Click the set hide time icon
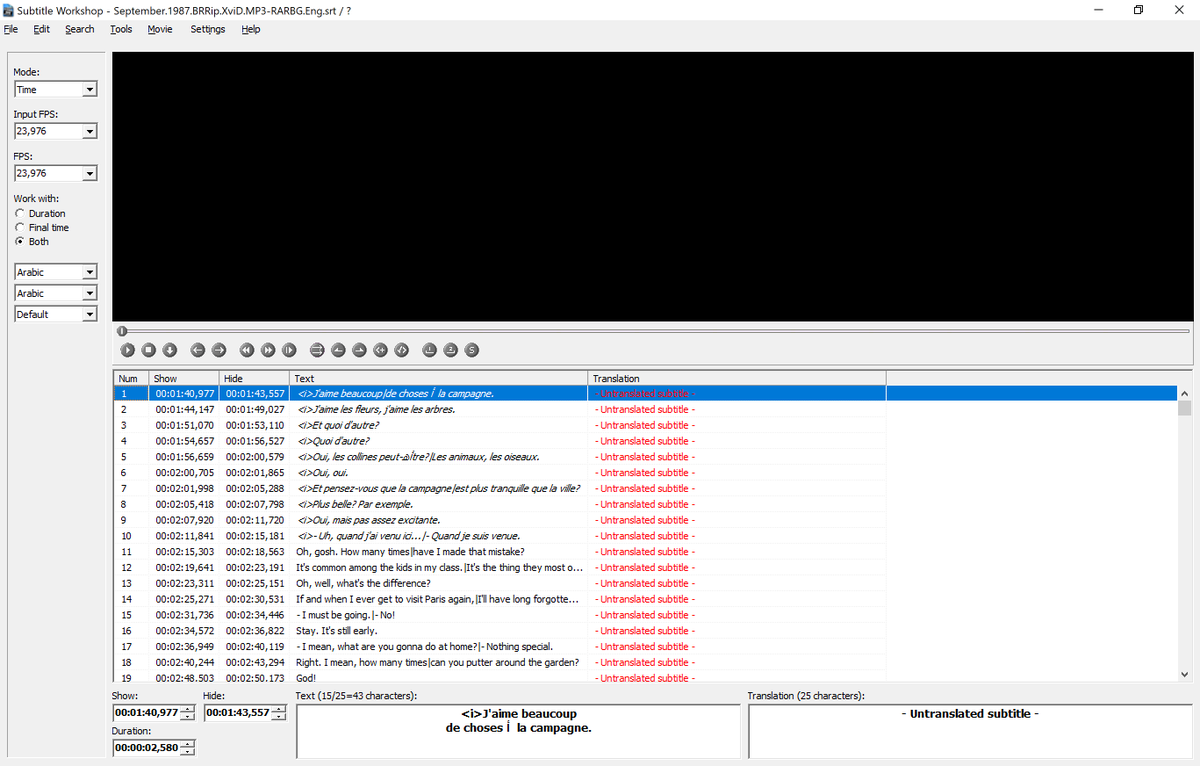This screenshot has width=1200, height=766. [359, 350]
